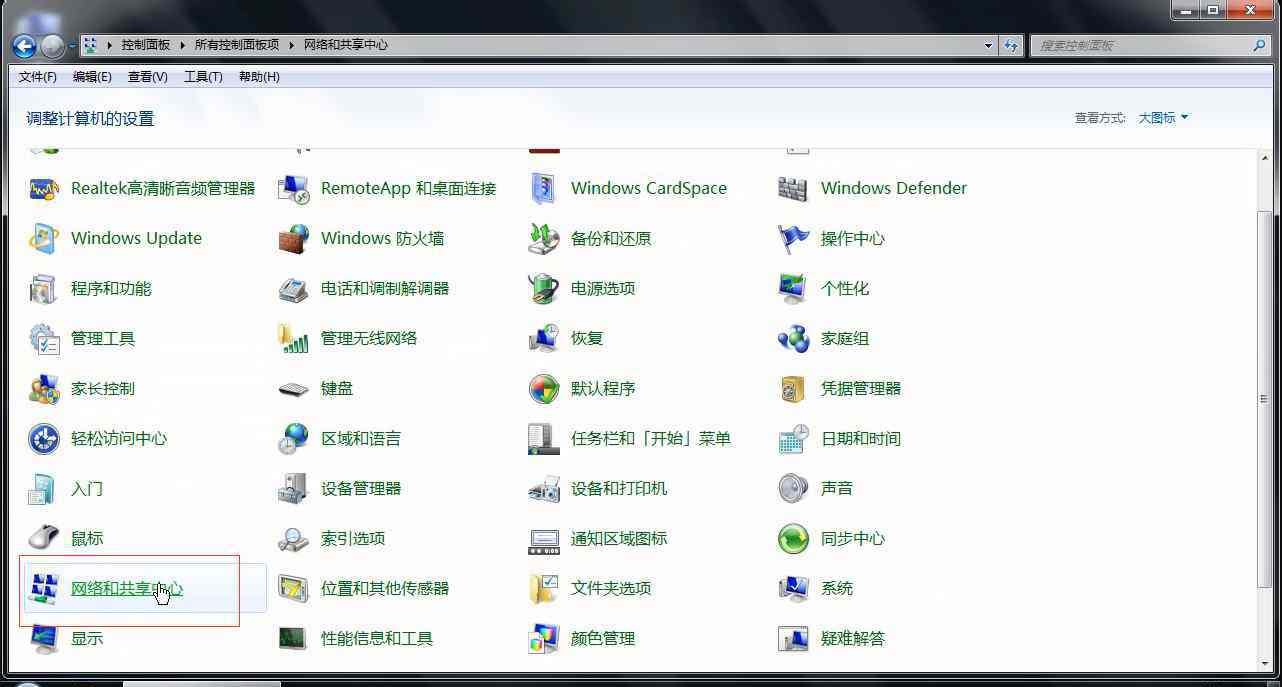
Task: Open the 家庭组 icon
Action: click(x=794, y=338)
